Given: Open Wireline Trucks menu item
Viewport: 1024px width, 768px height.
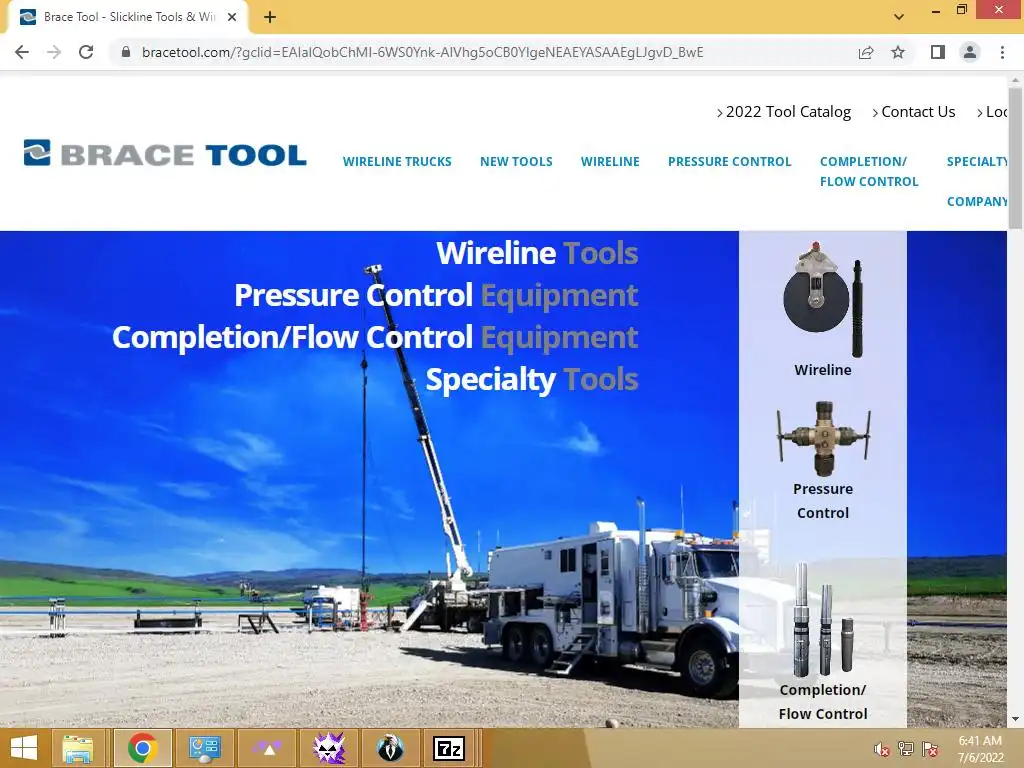Looking at the screenshot, I should (397, 161).
